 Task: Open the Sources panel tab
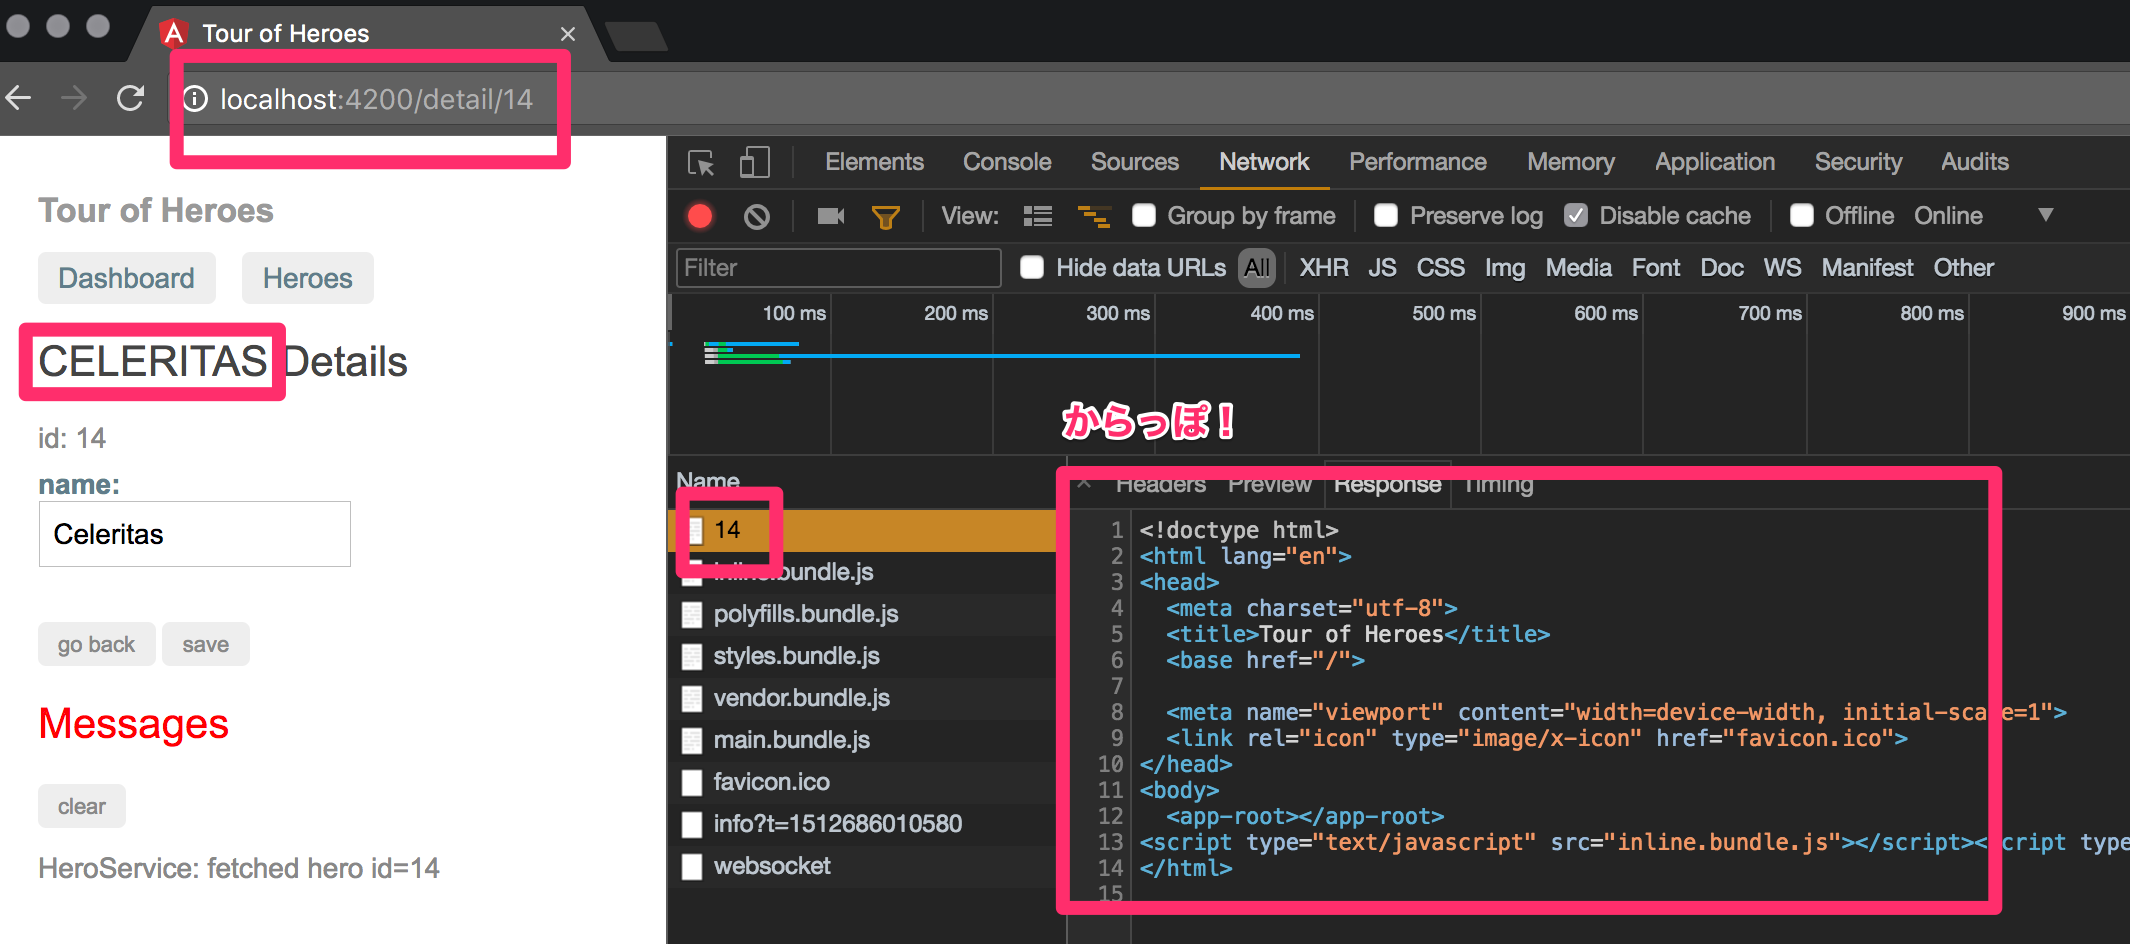click(1135, 162)
